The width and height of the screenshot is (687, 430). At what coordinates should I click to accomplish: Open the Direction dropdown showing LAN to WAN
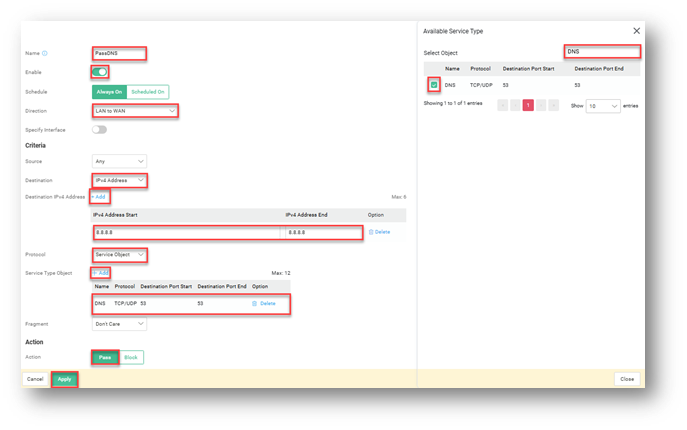coord(134,110)
